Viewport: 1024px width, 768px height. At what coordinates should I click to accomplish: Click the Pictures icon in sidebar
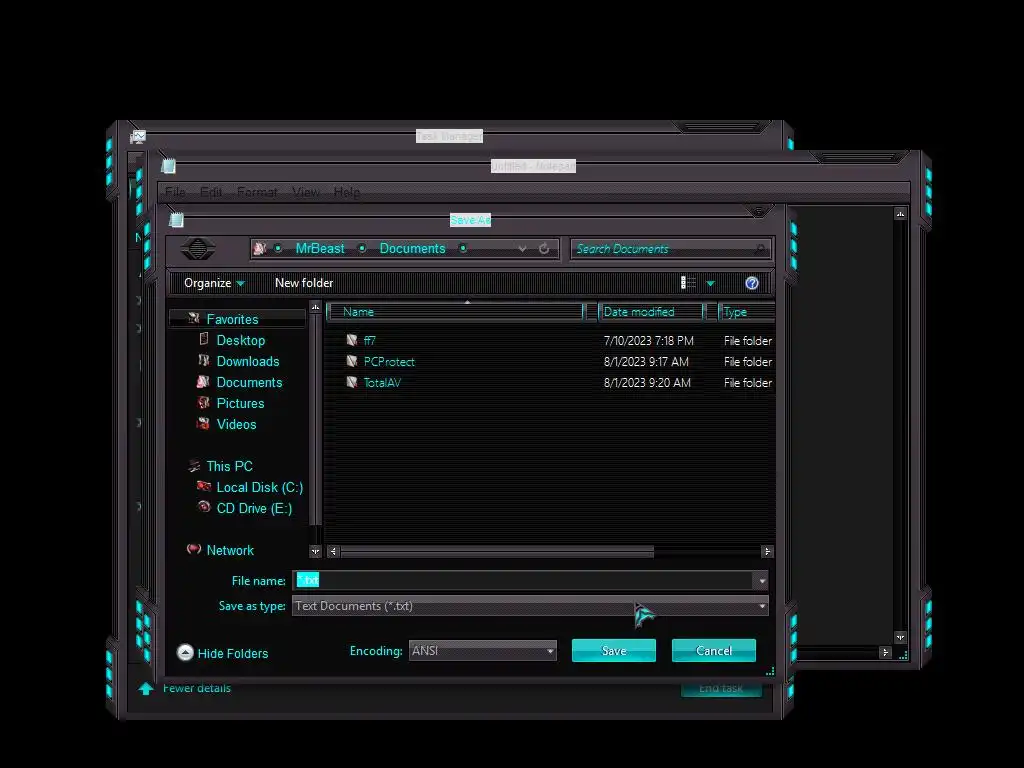(204, 402)
